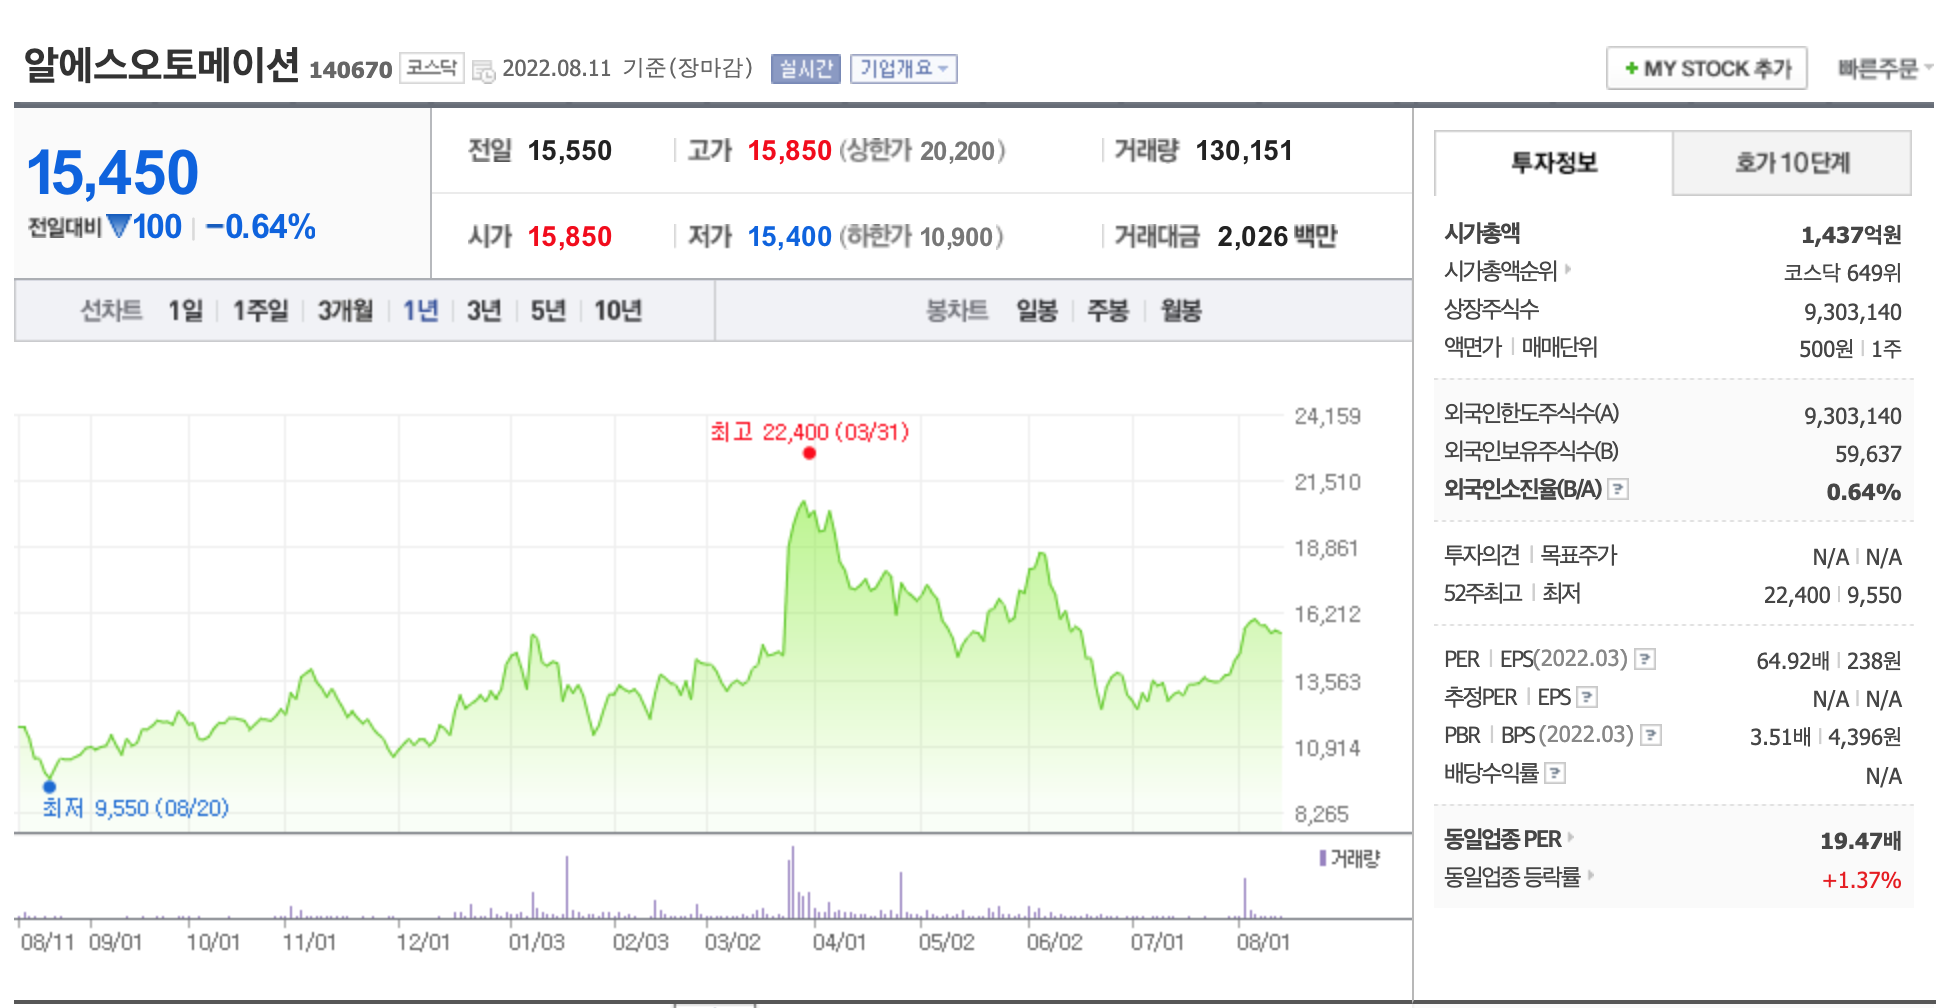Toggle the 실시간 real-time button
This screenshot has height=1008, width=1946.
806,68
